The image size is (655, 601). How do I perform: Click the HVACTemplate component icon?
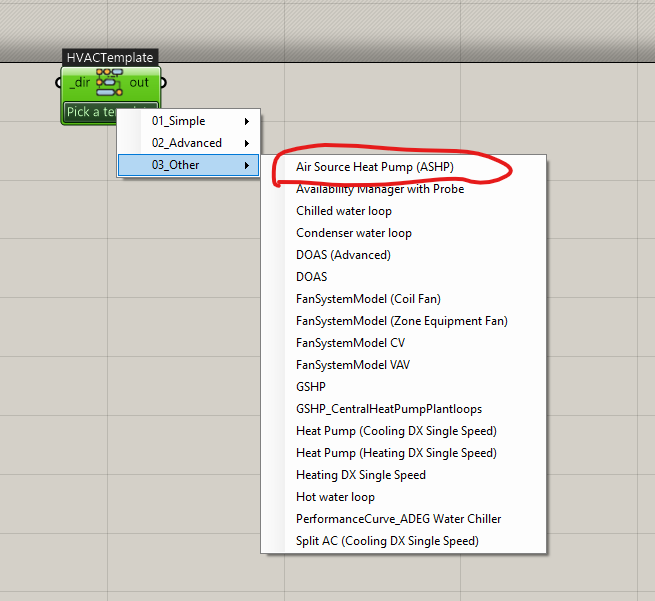(x=109, y=82)
